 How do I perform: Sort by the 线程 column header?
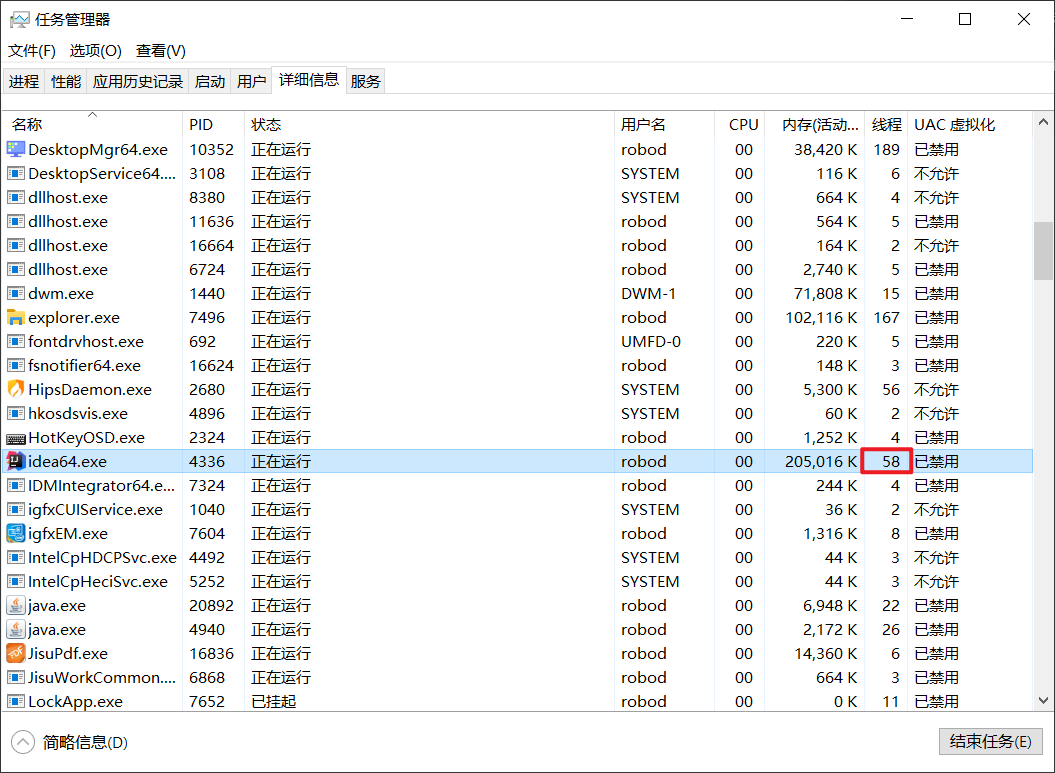point(885,124)
